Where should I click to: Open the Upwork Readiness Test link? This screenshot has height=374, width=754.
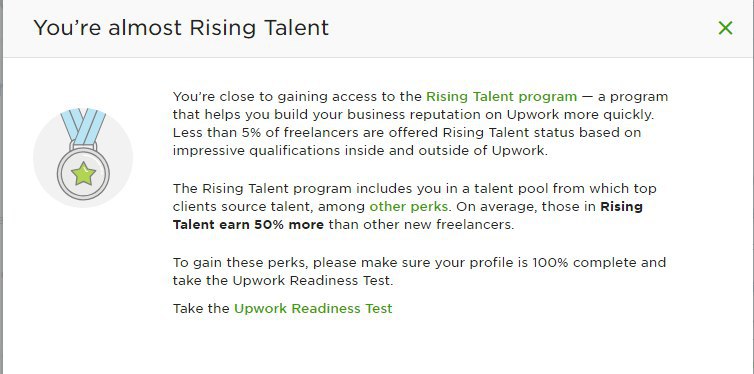click(313, 308)
